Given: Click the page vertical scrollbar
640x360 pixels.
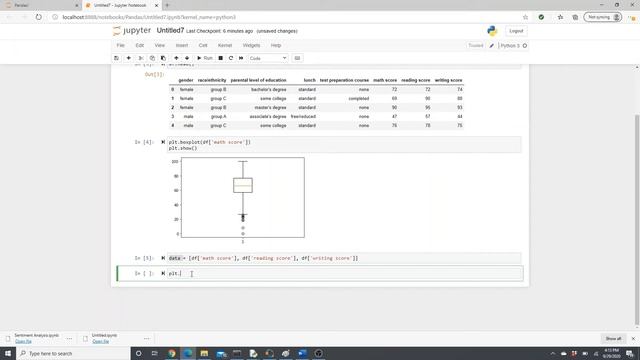Looking at the screenshot, I should click(637, 220).
